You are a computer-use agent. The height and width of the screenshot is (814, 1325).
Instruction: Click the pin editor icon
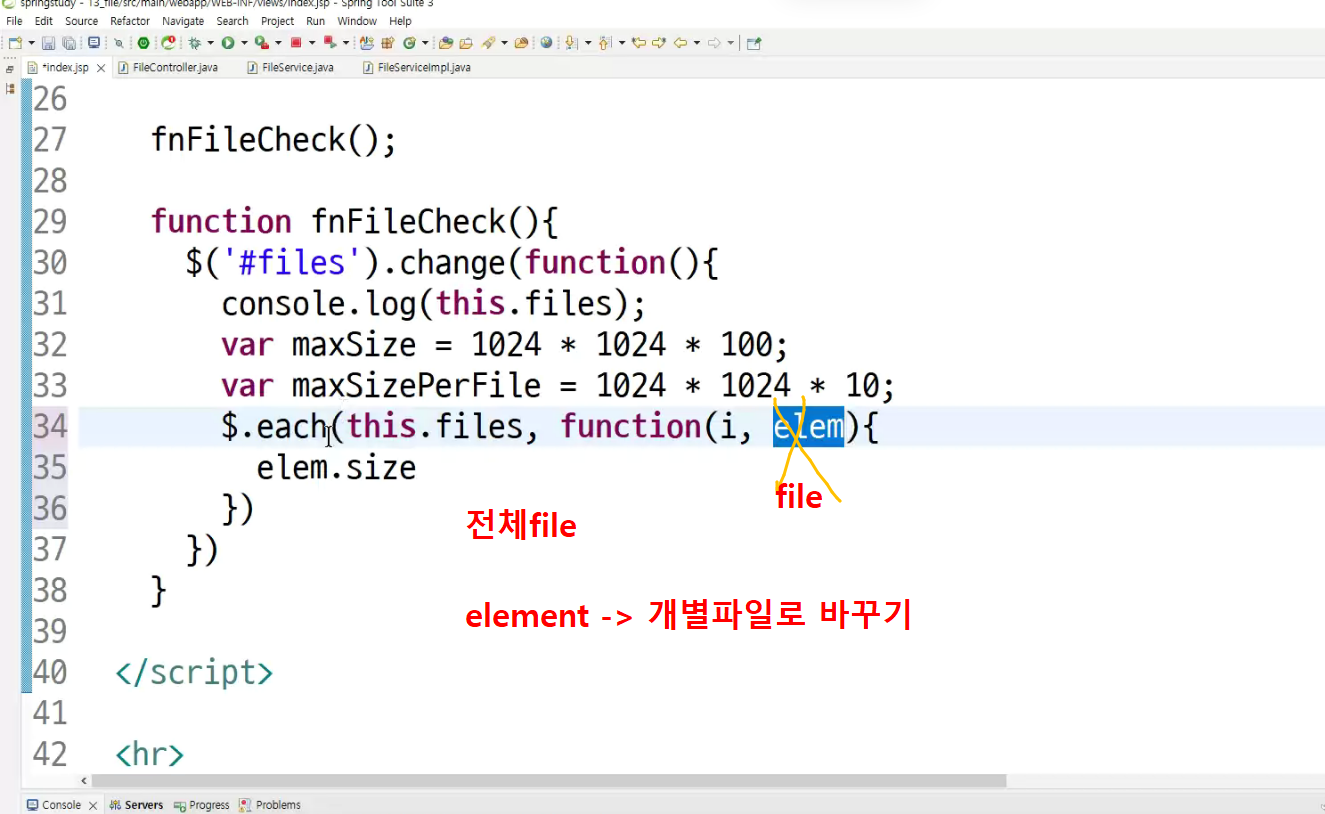coord(754,43)
